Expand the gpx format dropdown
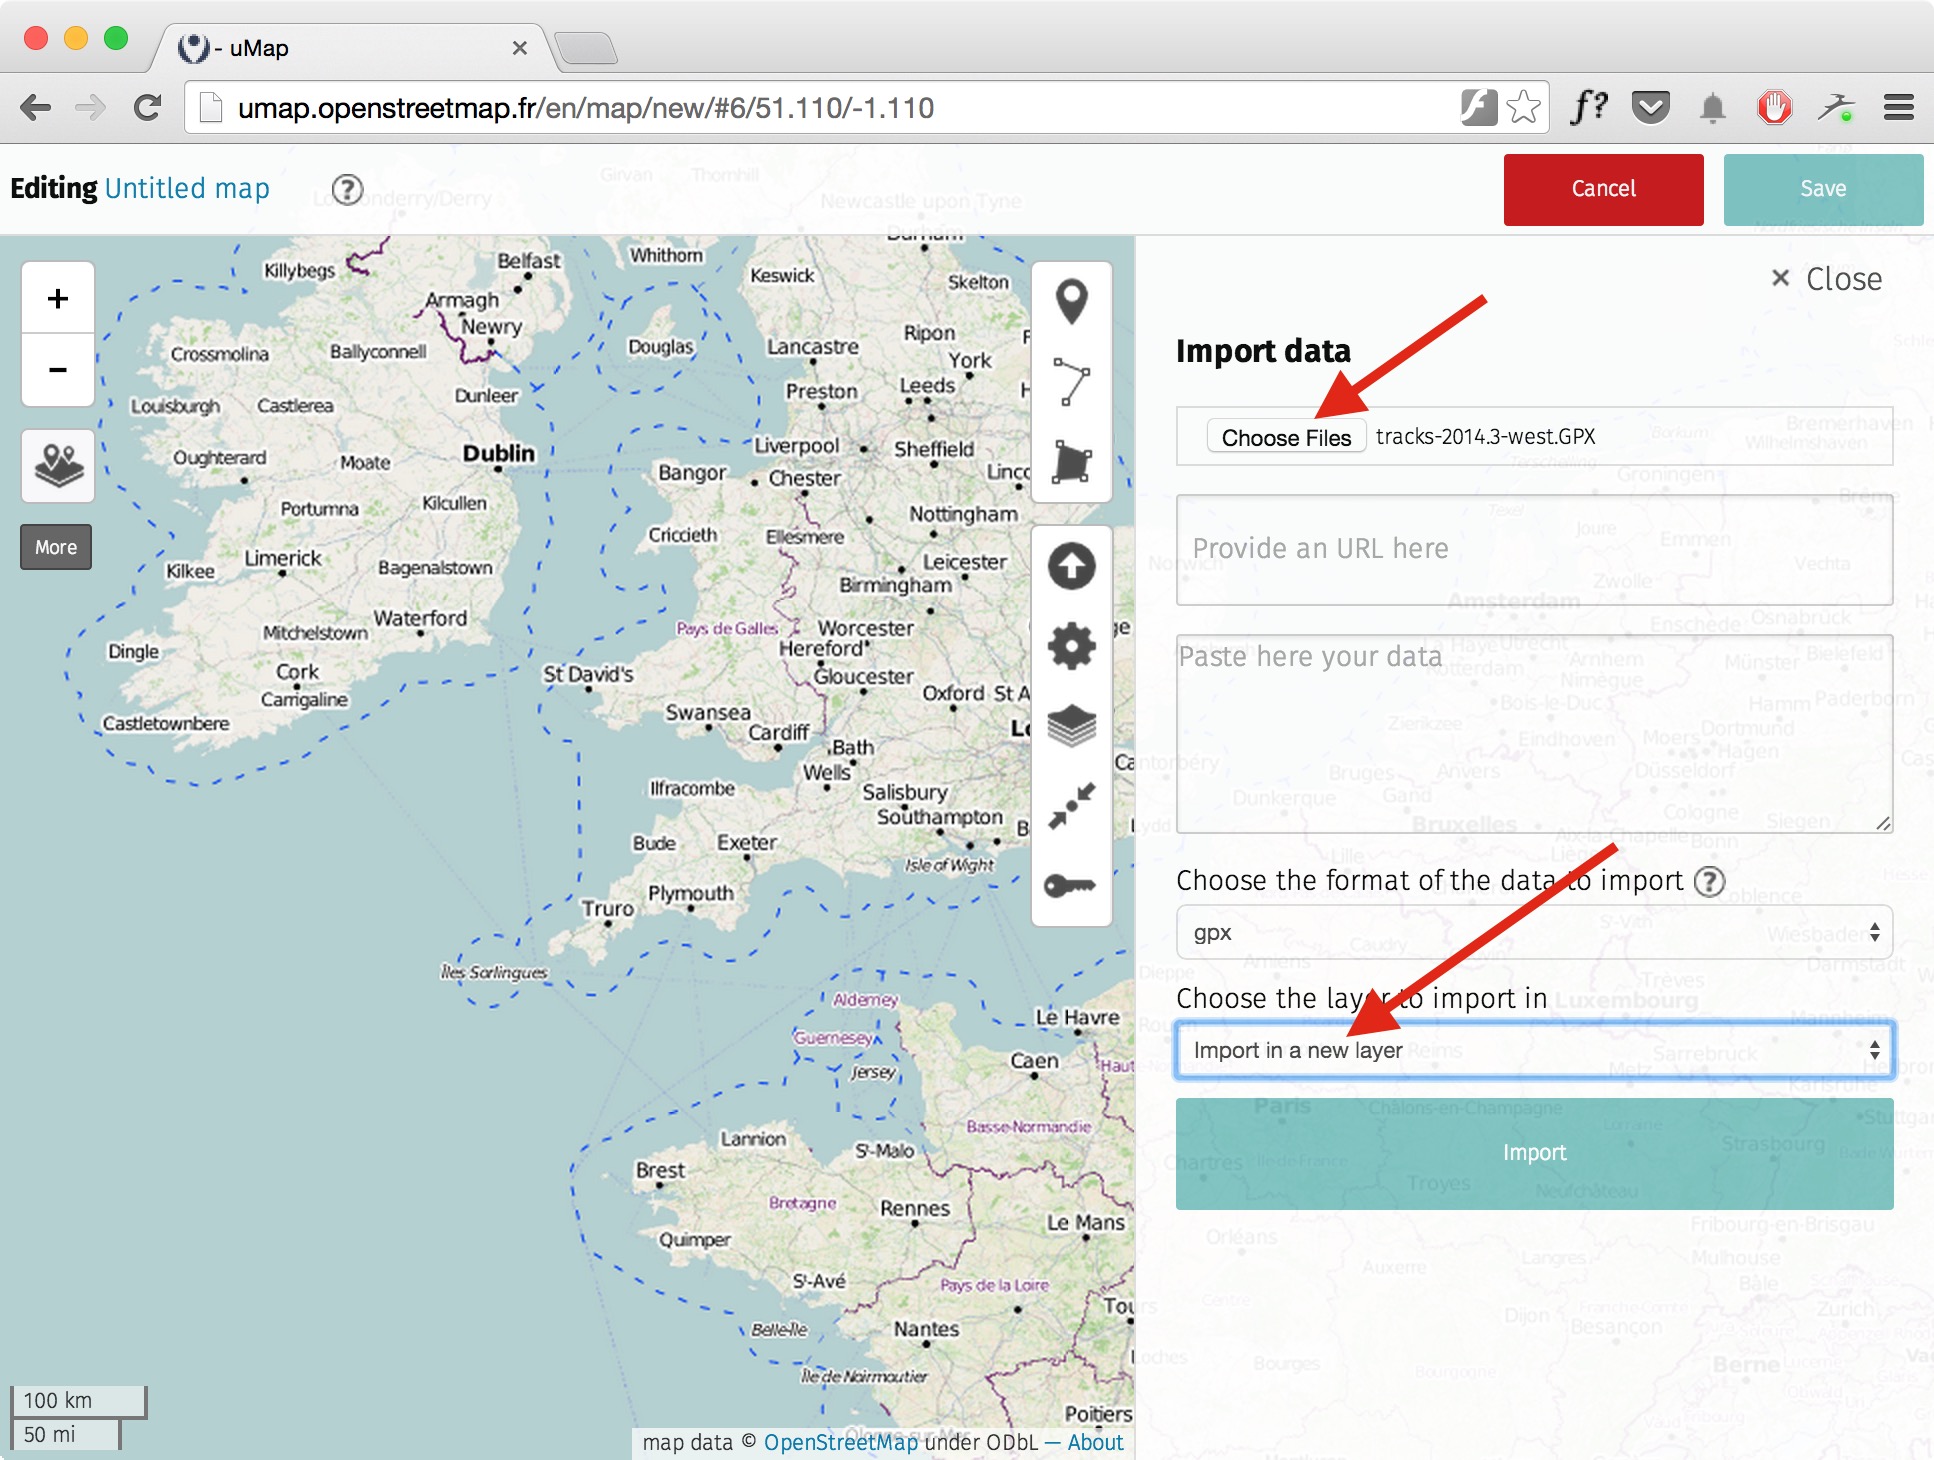Screen dimensions: 1934x1460 coord(1534,933)
